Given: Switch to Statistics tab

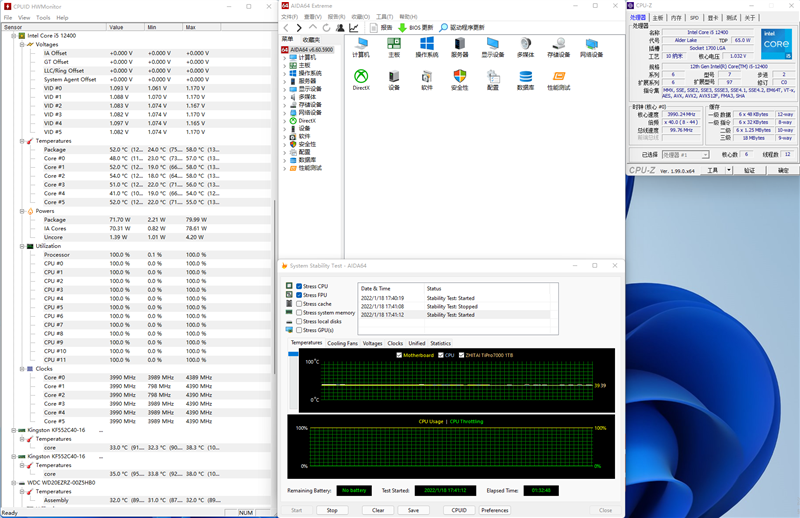Looking at the screenshot, I should tap(440, 343).
